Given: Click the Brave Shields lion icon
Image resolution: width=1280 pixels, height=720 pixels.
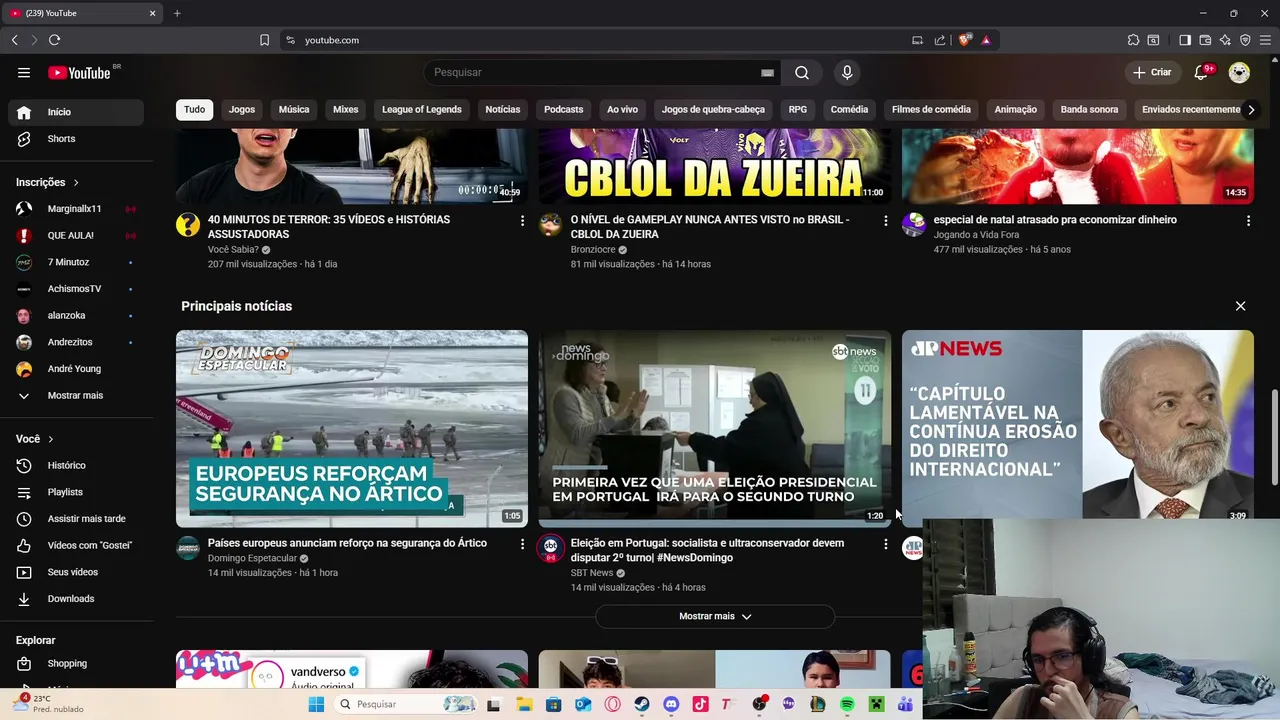Looking at the screenshot, I should click(x=965, y=40).
